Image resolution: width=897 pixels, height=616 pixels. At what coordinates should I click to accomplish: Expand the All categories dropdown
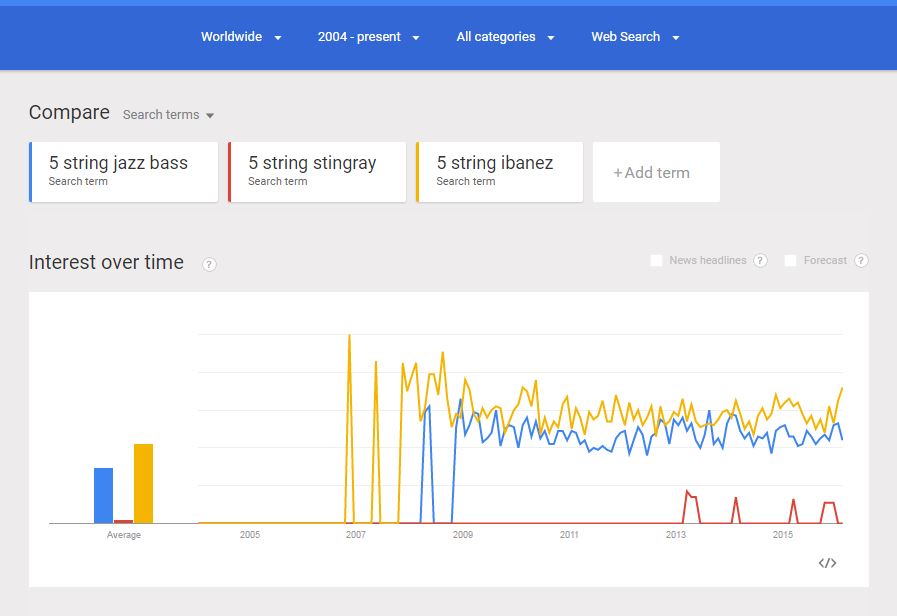(505, 37)
